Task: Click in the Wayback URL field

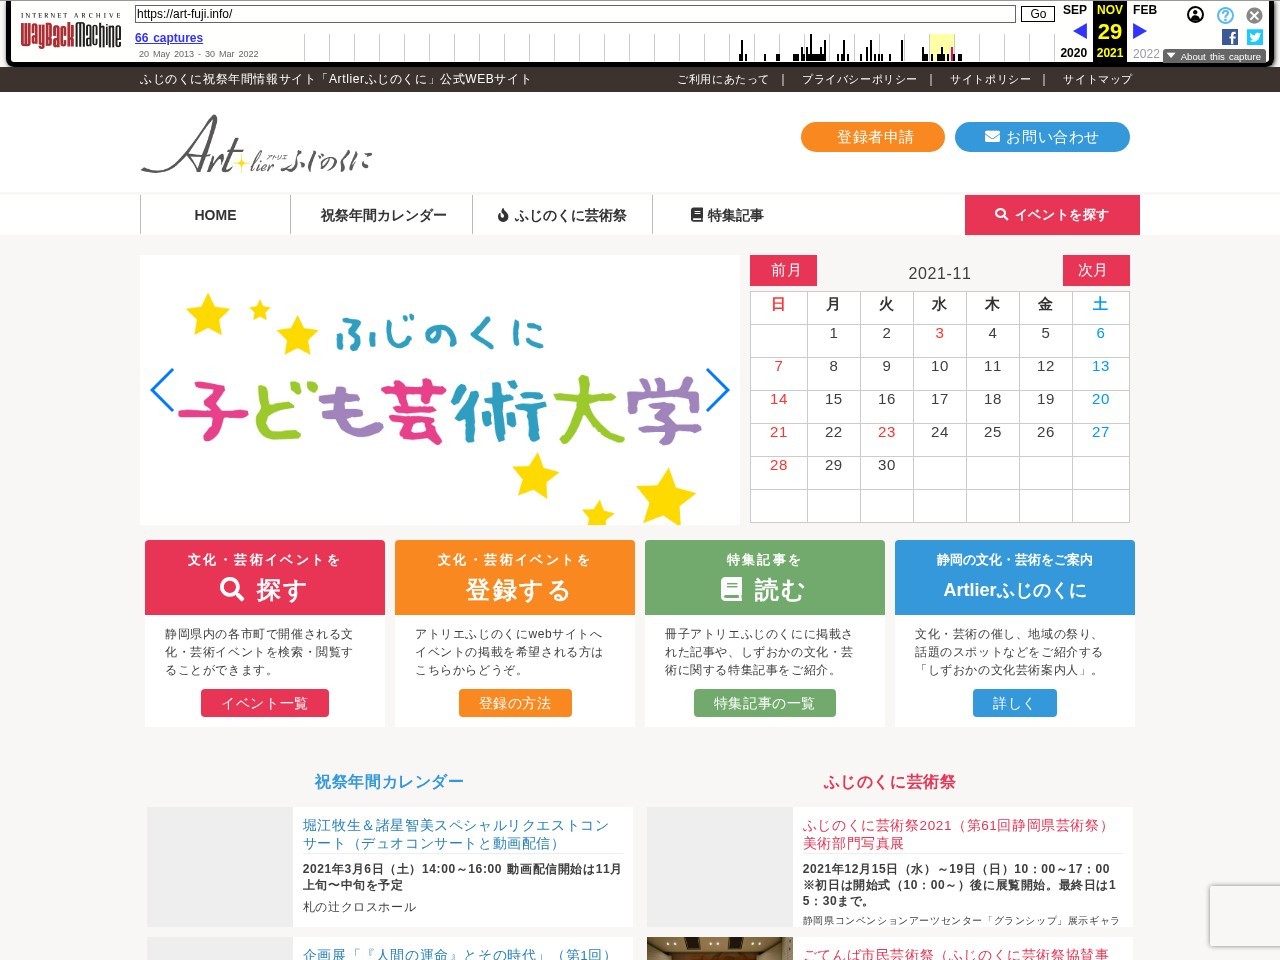Action: 575,14
